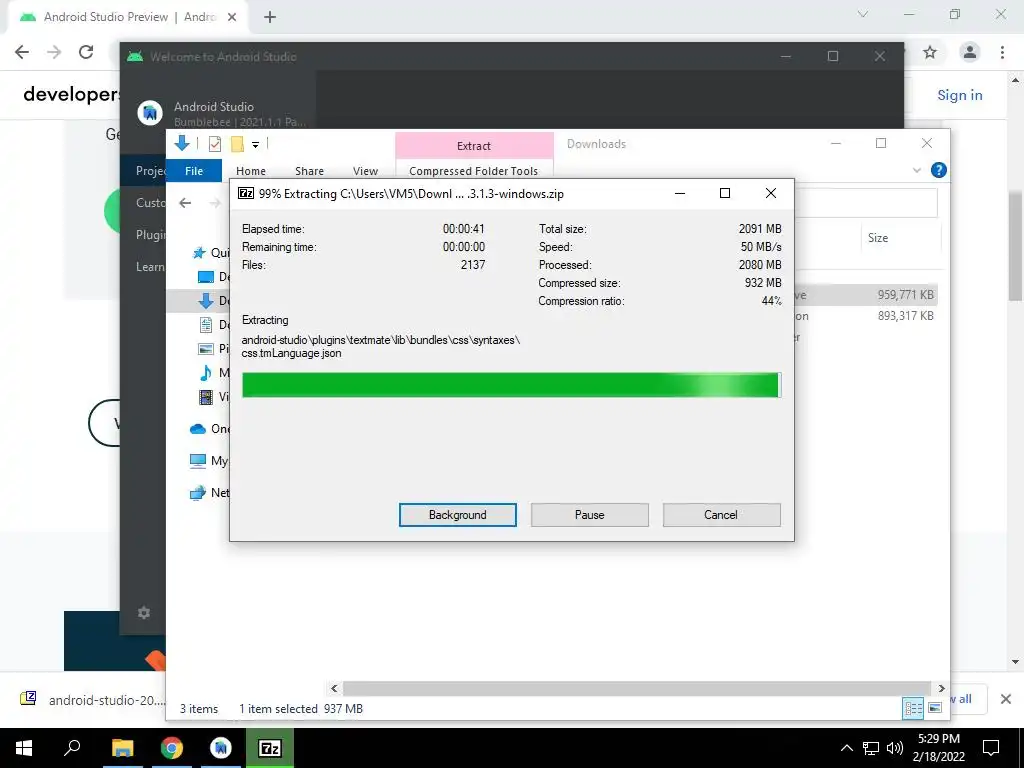Bookmark this page with star
The width and height of the screenshot is (1024, 768).
(x=930, y=52)
